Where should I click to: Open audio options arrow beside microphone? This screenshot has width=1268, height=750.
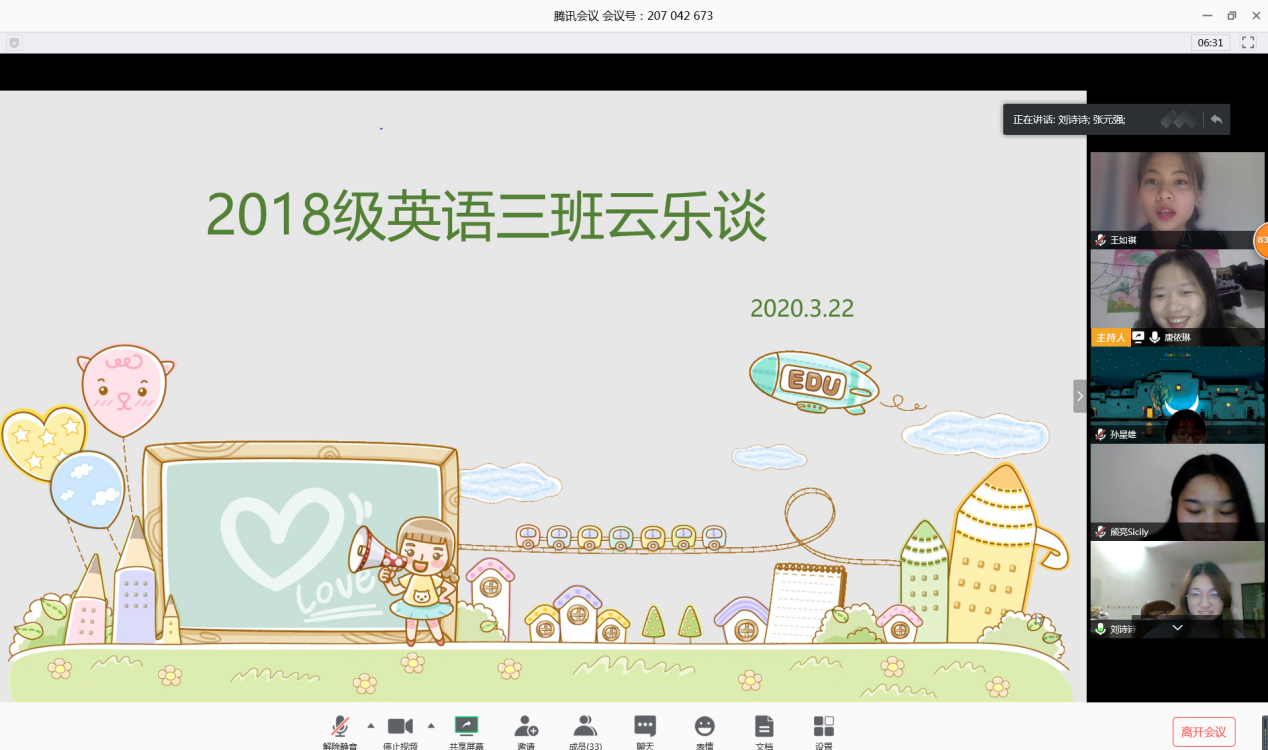point(371,726)
